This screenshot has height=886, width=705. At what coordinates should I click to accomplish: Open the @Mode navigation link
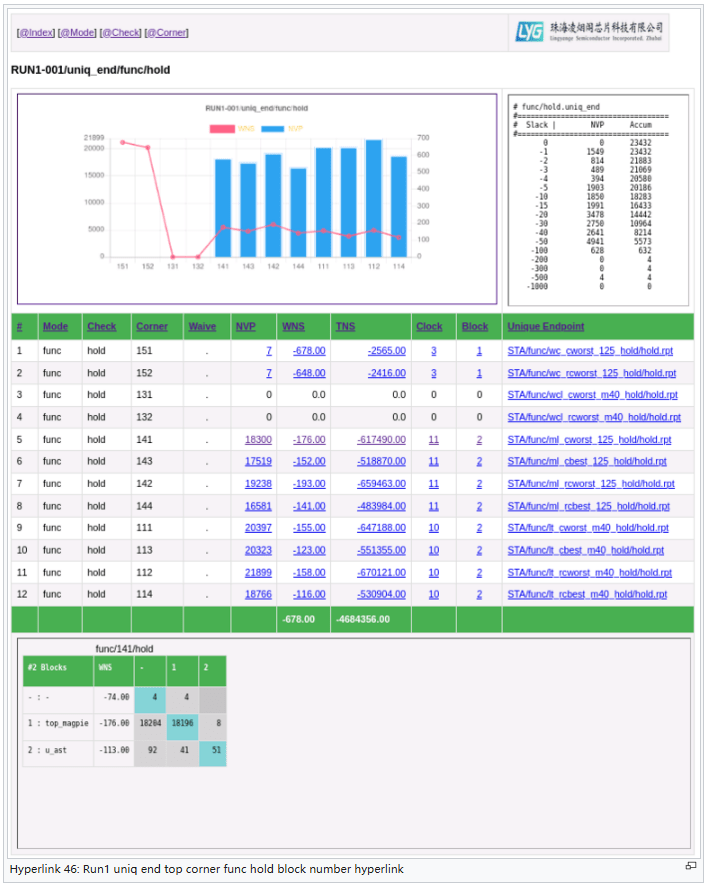click(77, 33)
